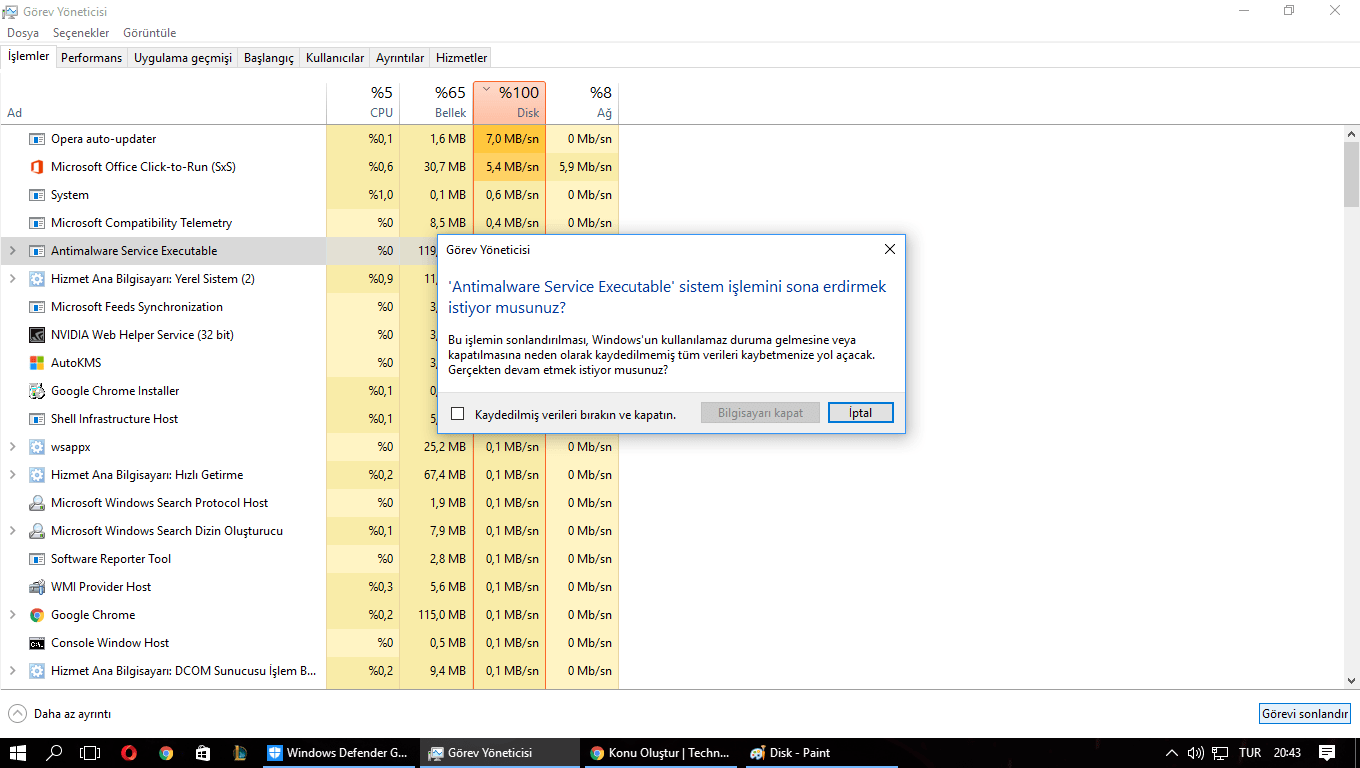Click the 'Görevi sonlandır' button
The width and height of the screenshot is (1360, 768).
[x=1305, y=714]
